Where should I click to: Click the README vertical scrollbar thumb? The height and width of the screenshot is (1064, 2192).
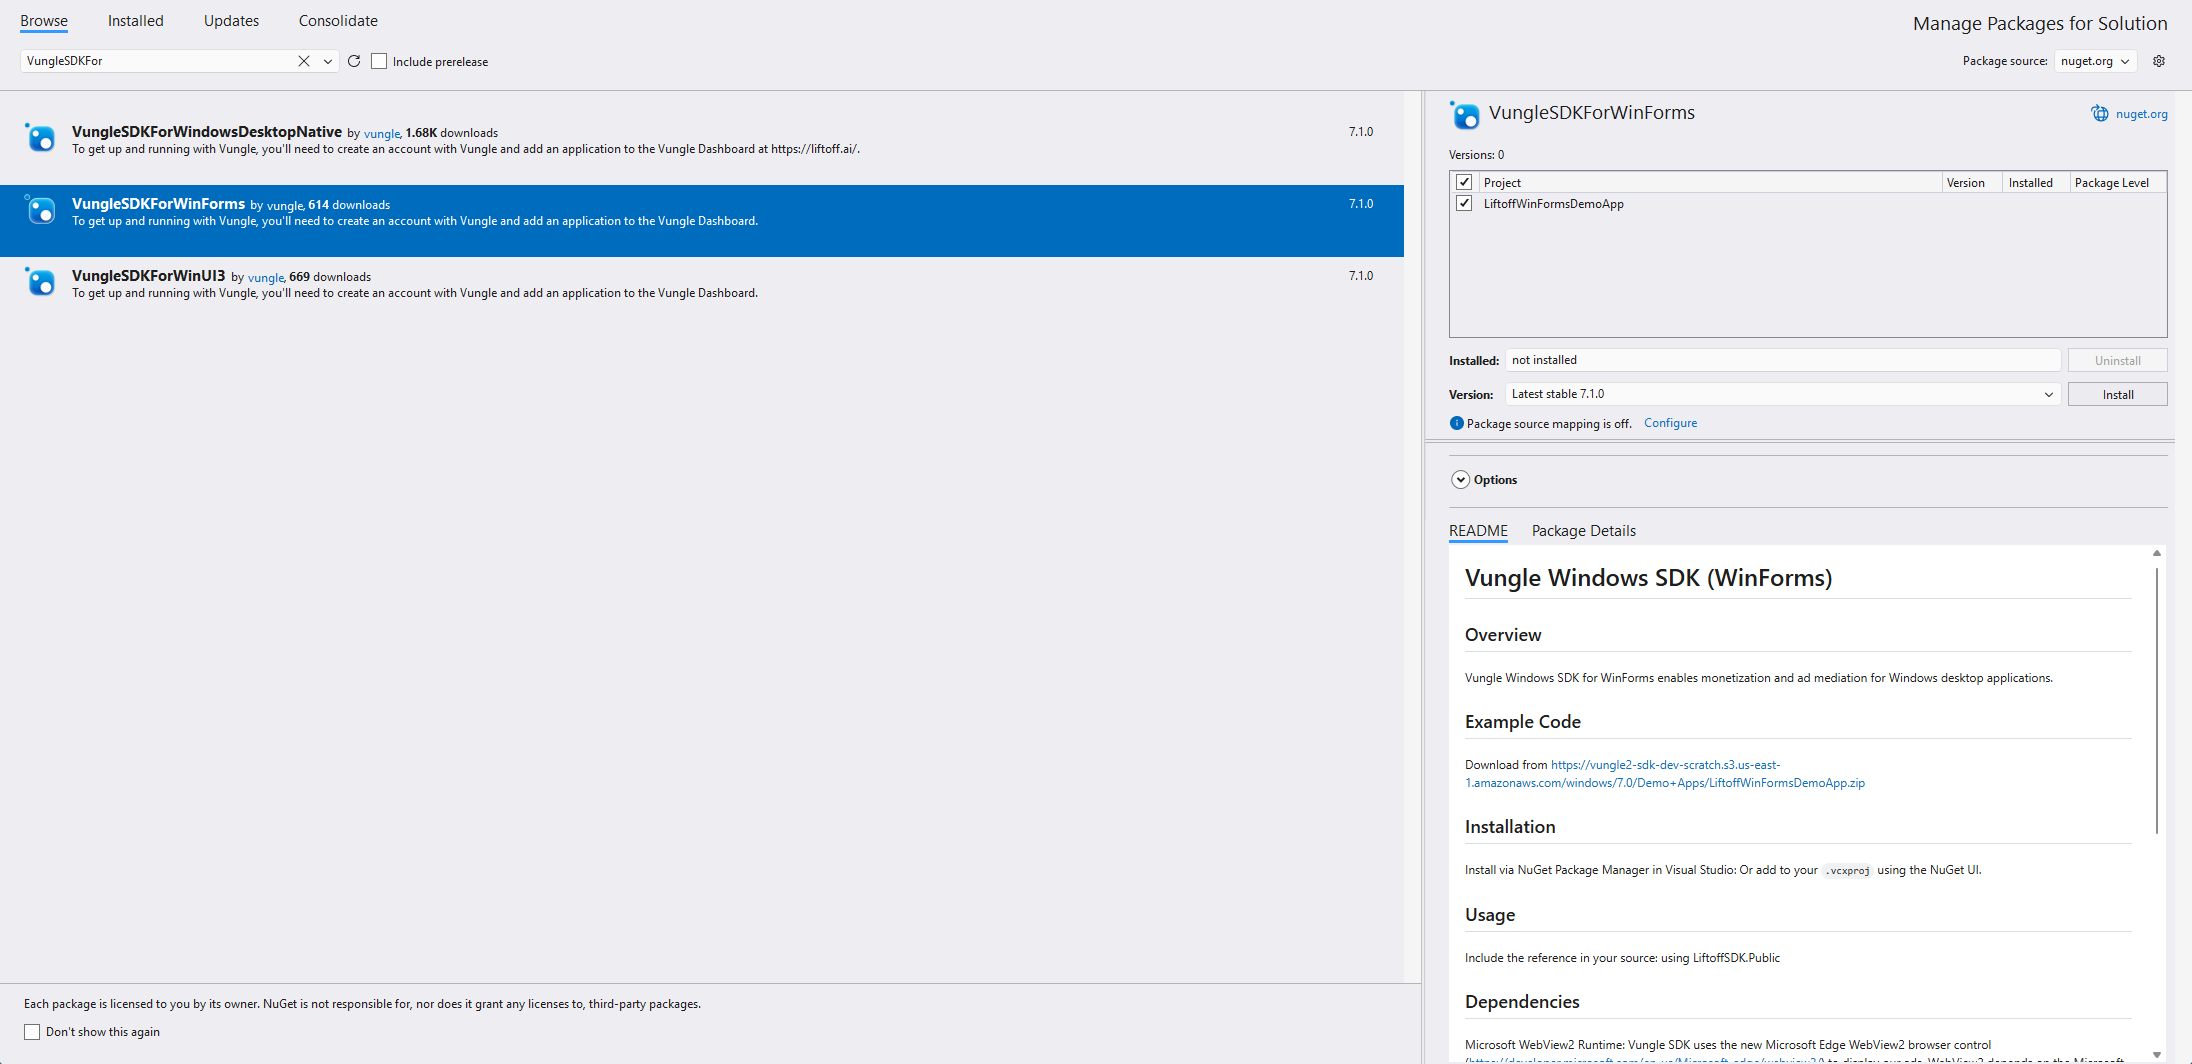pyautogui.click(x=2157, y=700)
